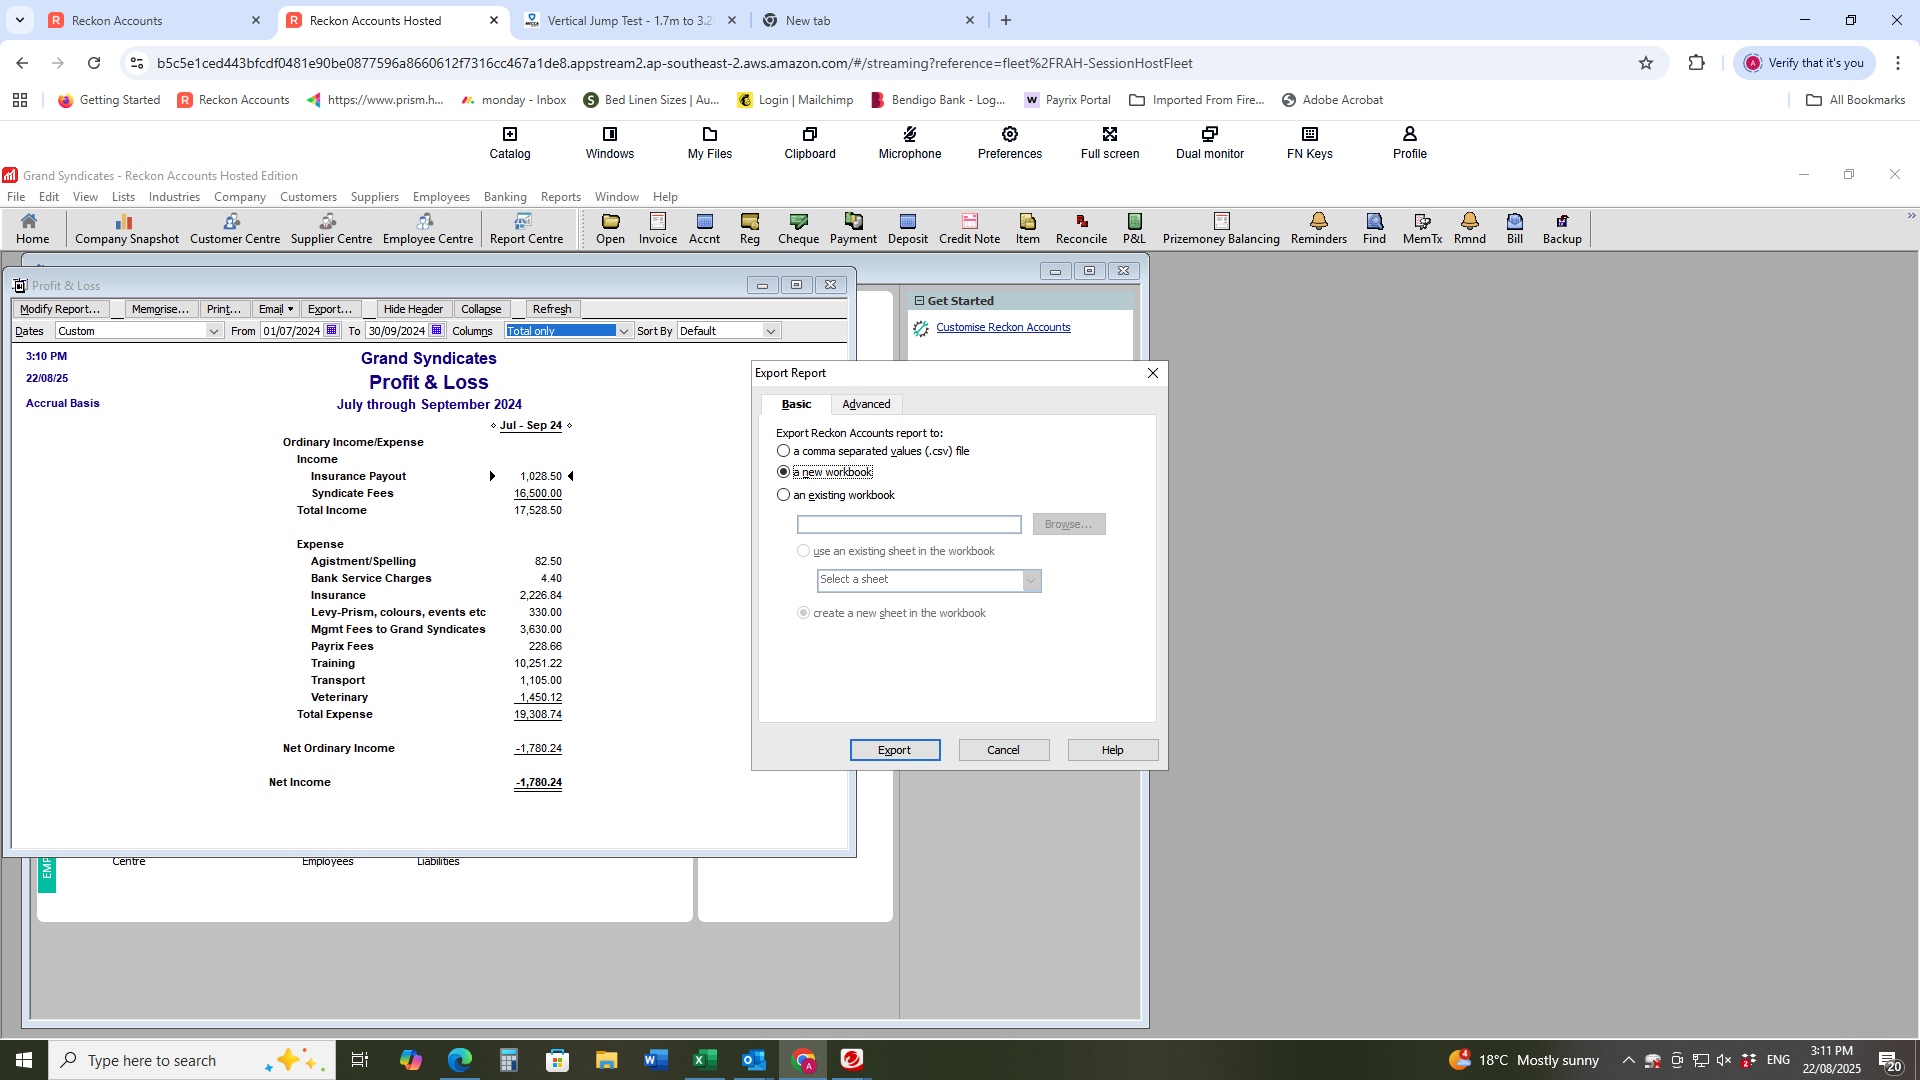Image resolution: width=1920 pixels, height=1080 pixels.
Task: Open the Banking menu
Action: [505, 197]
